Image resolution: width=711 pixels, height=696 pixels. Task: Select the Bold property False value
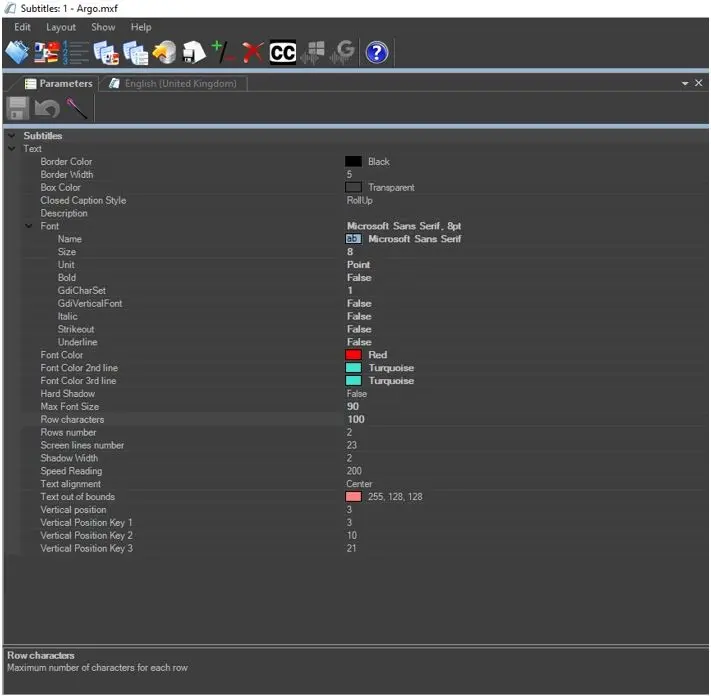(359, 278)
